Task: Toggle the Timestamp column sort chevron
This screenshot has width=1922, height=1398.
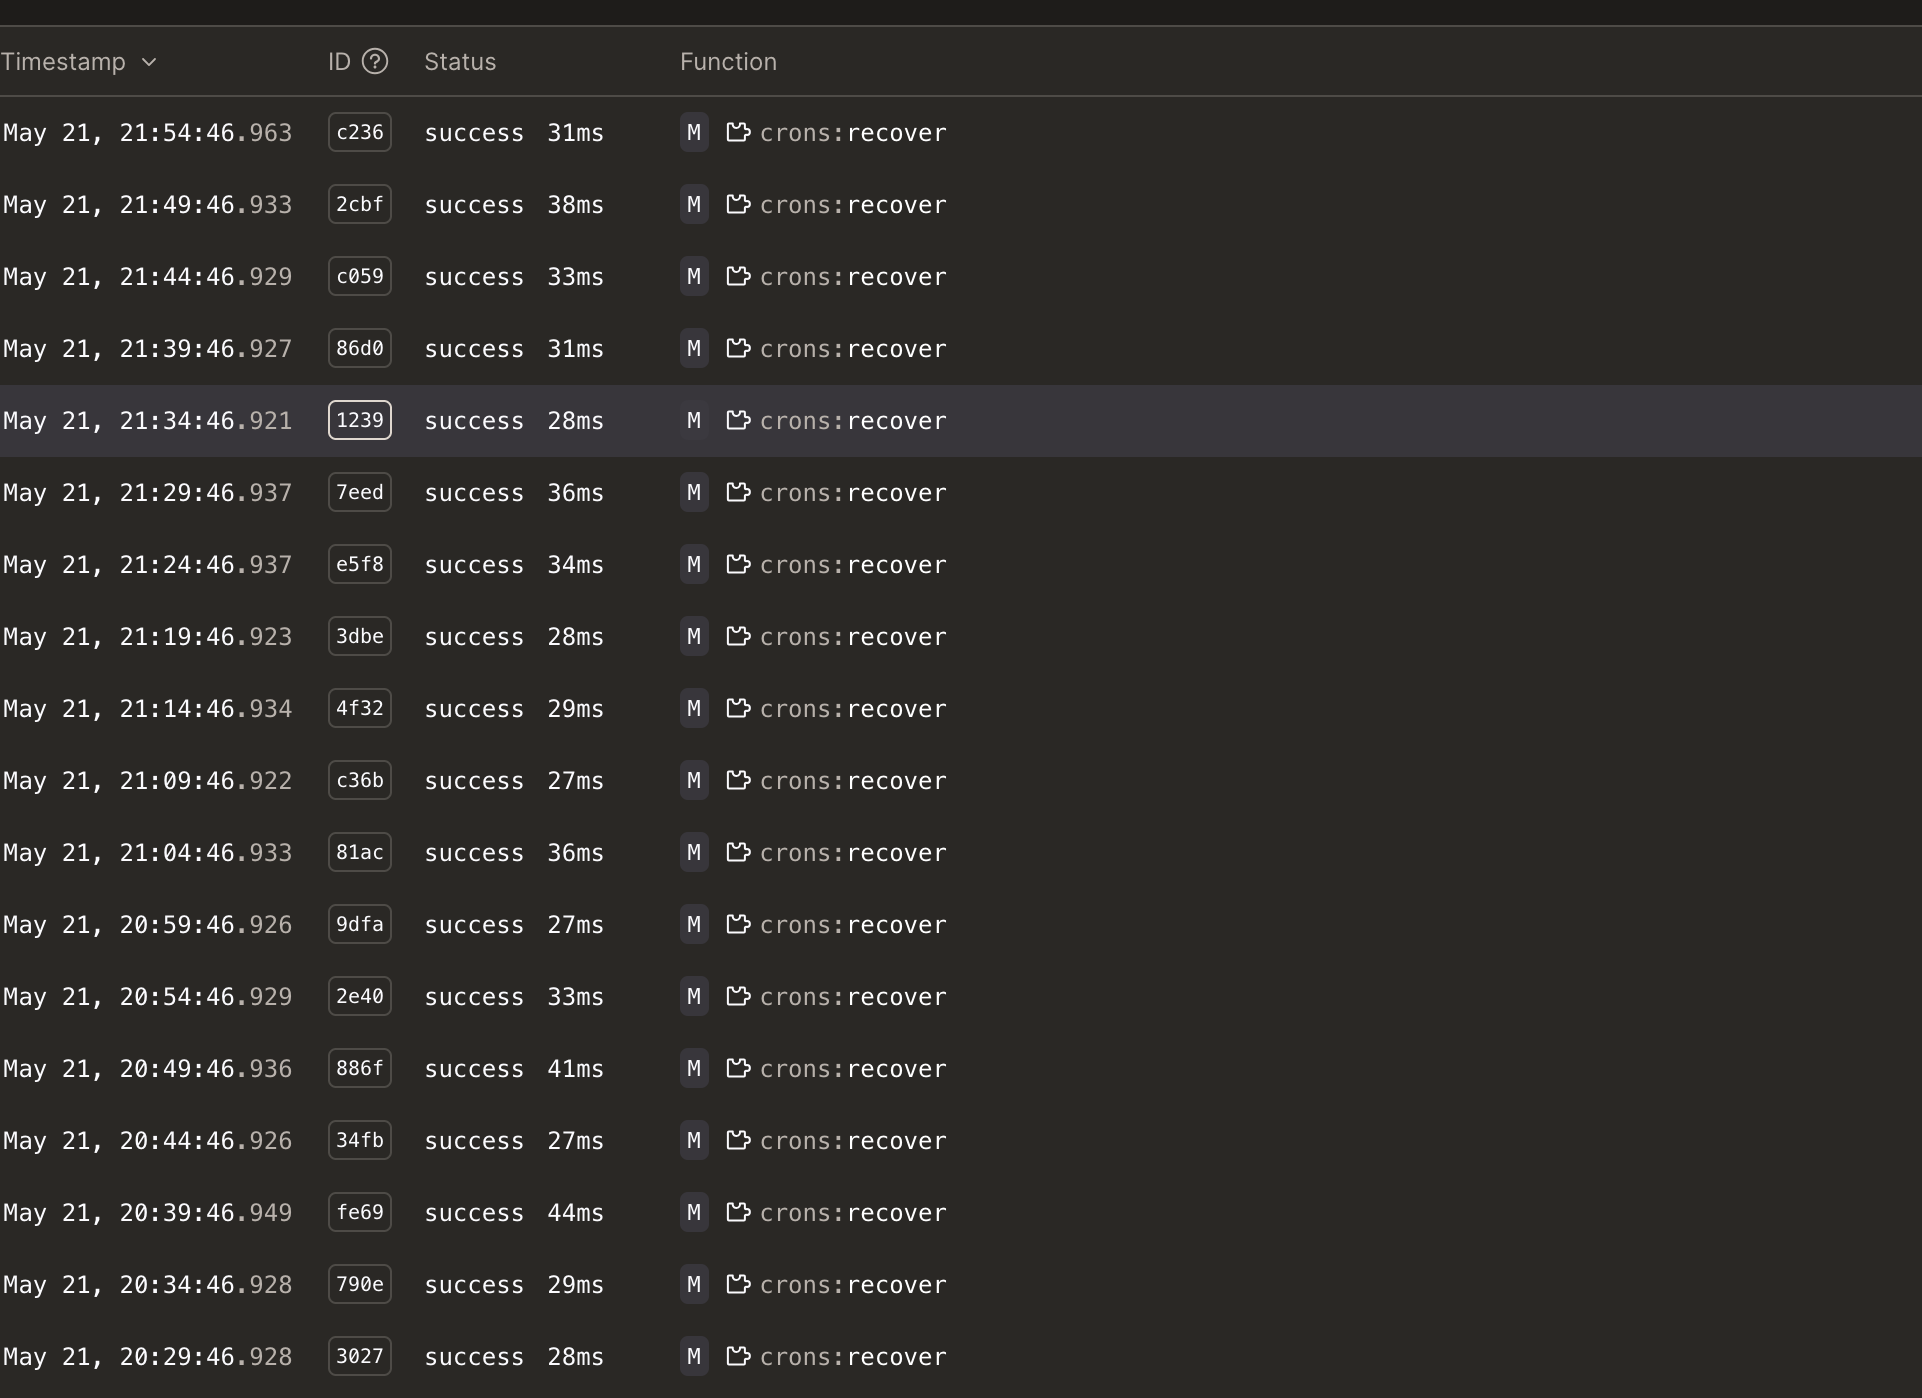Action: click(x=149, y=62)
